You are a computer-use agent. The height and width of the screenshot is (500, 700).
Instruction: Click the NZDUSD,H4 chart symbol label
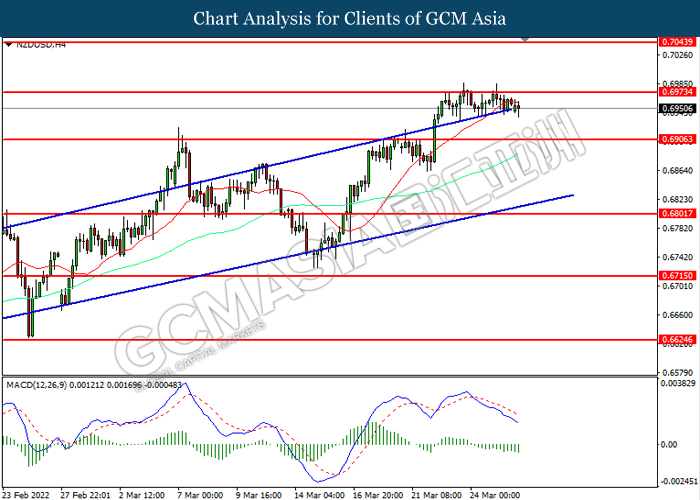click(41, 45)
